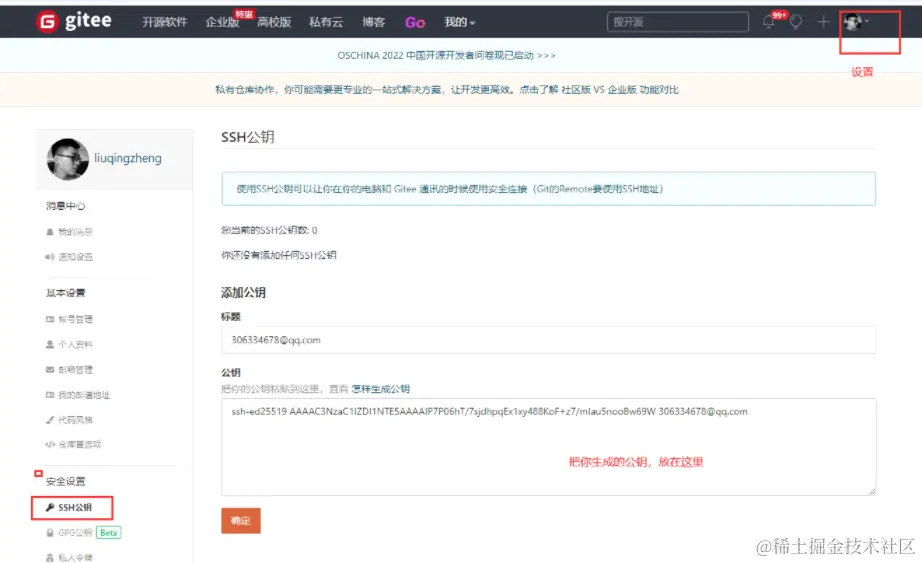The width and height of the screenshot is (922, 563).
Task: Click the 你还没有添加任何SSH公钥 text
Action: (x=279, y=255)
